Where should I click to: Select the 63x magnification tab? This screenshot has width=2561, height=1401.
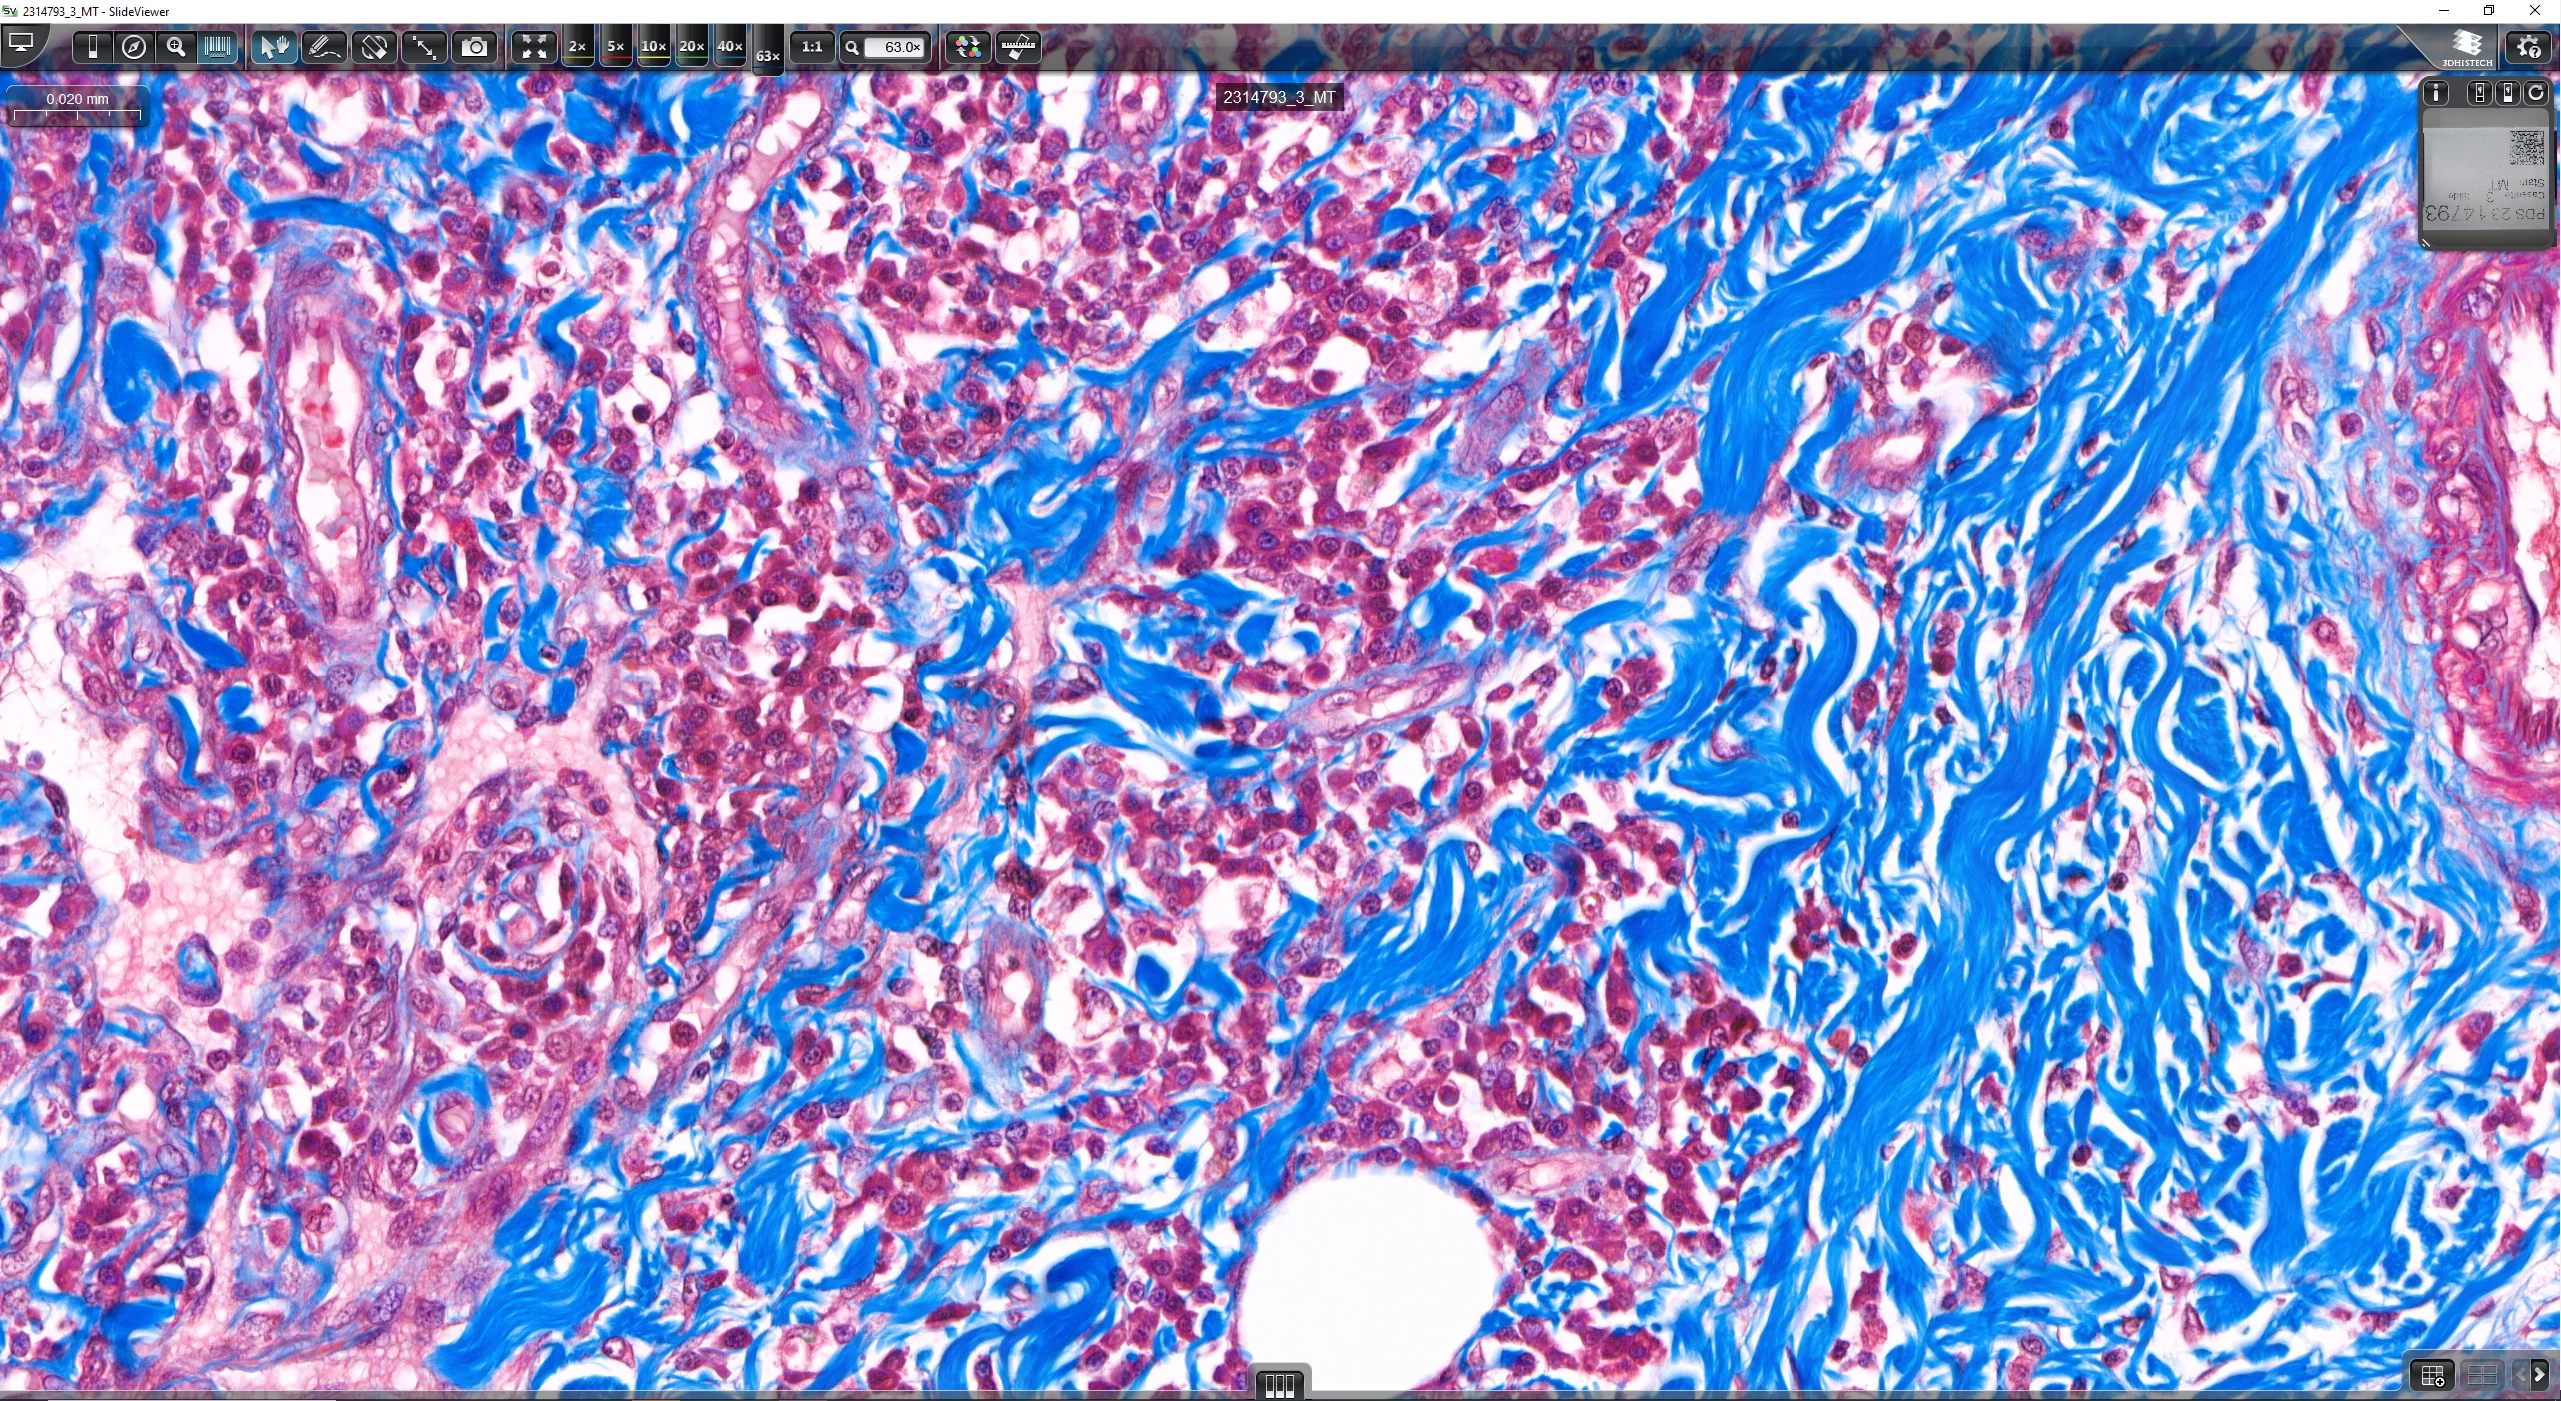[767, 54]
